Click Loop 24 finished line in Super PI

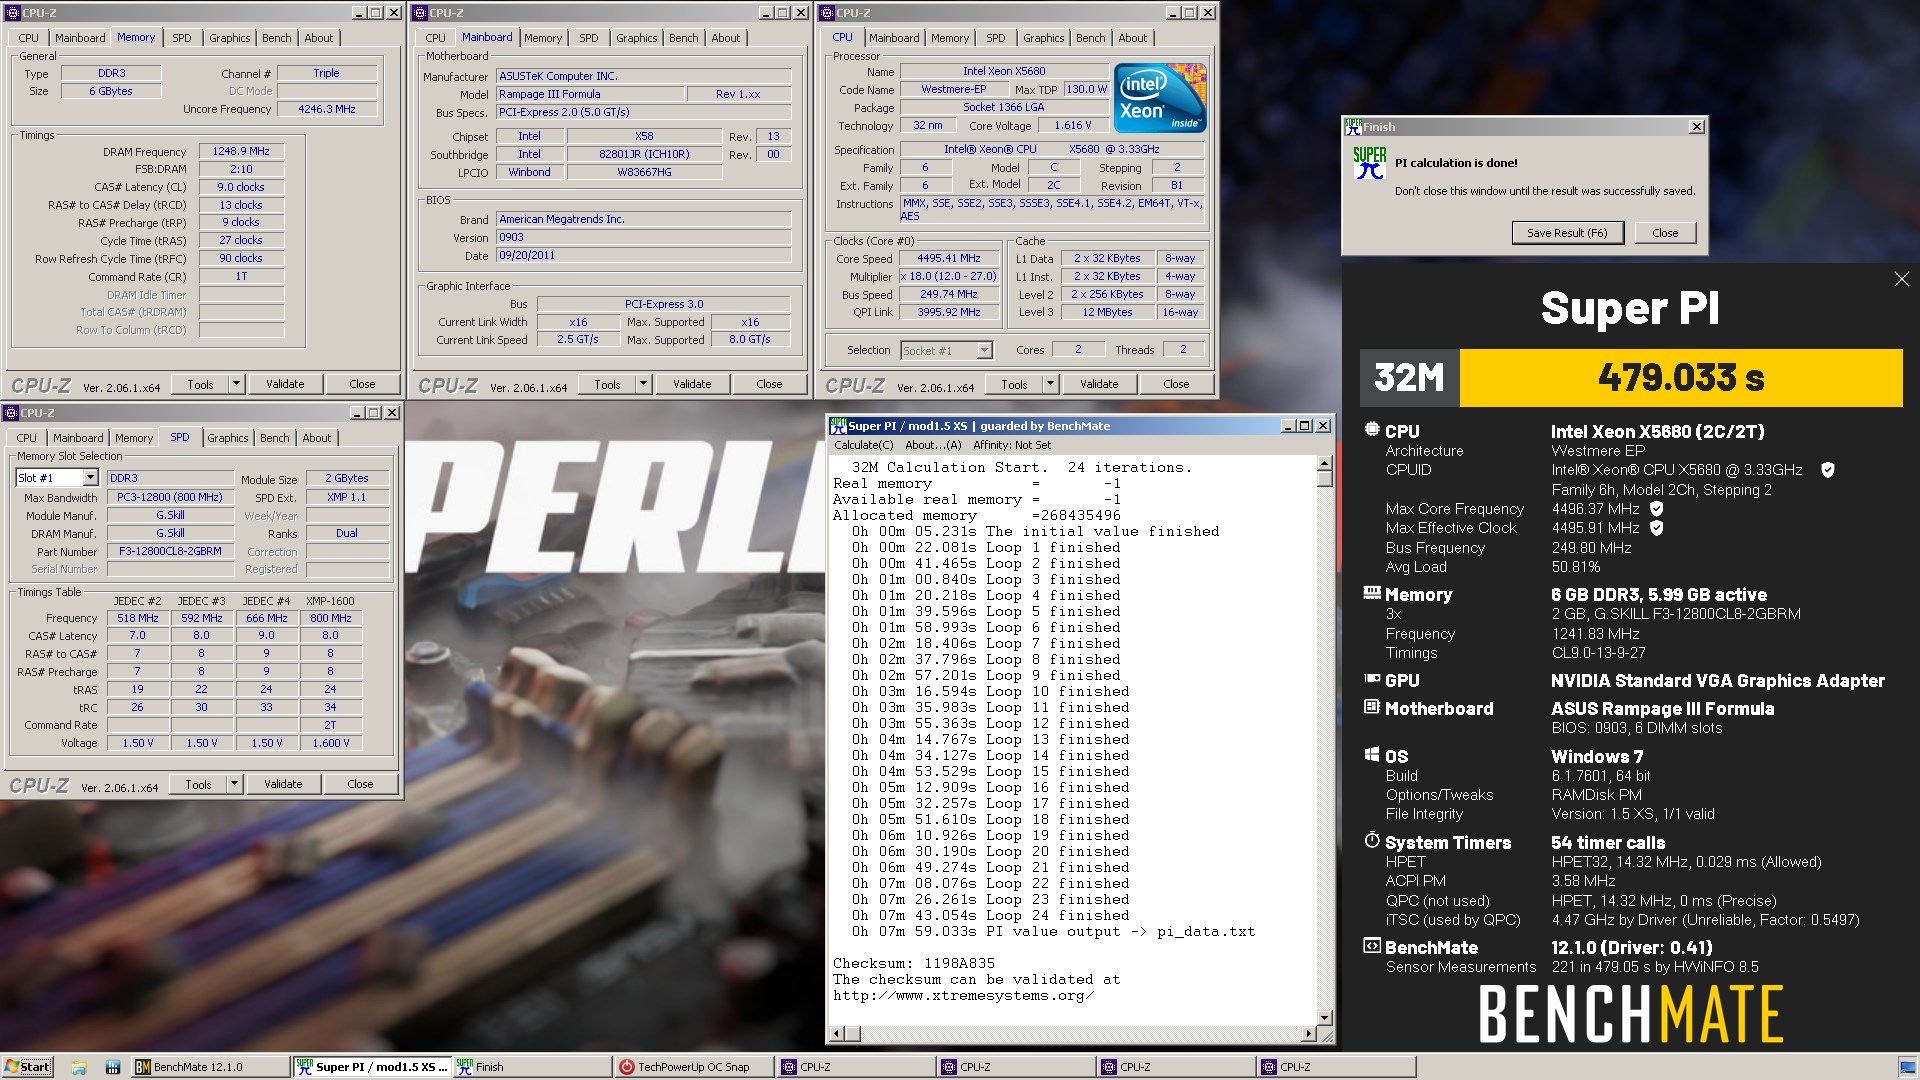[990, 916]
